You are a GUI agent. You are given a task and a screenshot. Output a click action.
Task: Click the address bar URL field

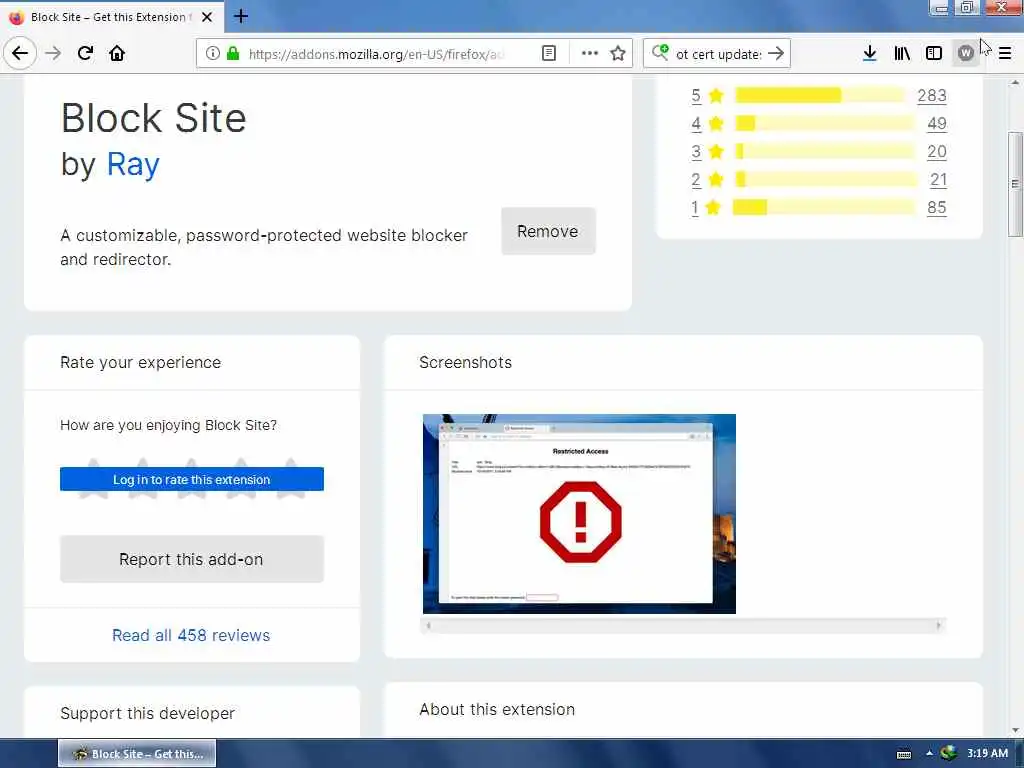coord(376,54)
